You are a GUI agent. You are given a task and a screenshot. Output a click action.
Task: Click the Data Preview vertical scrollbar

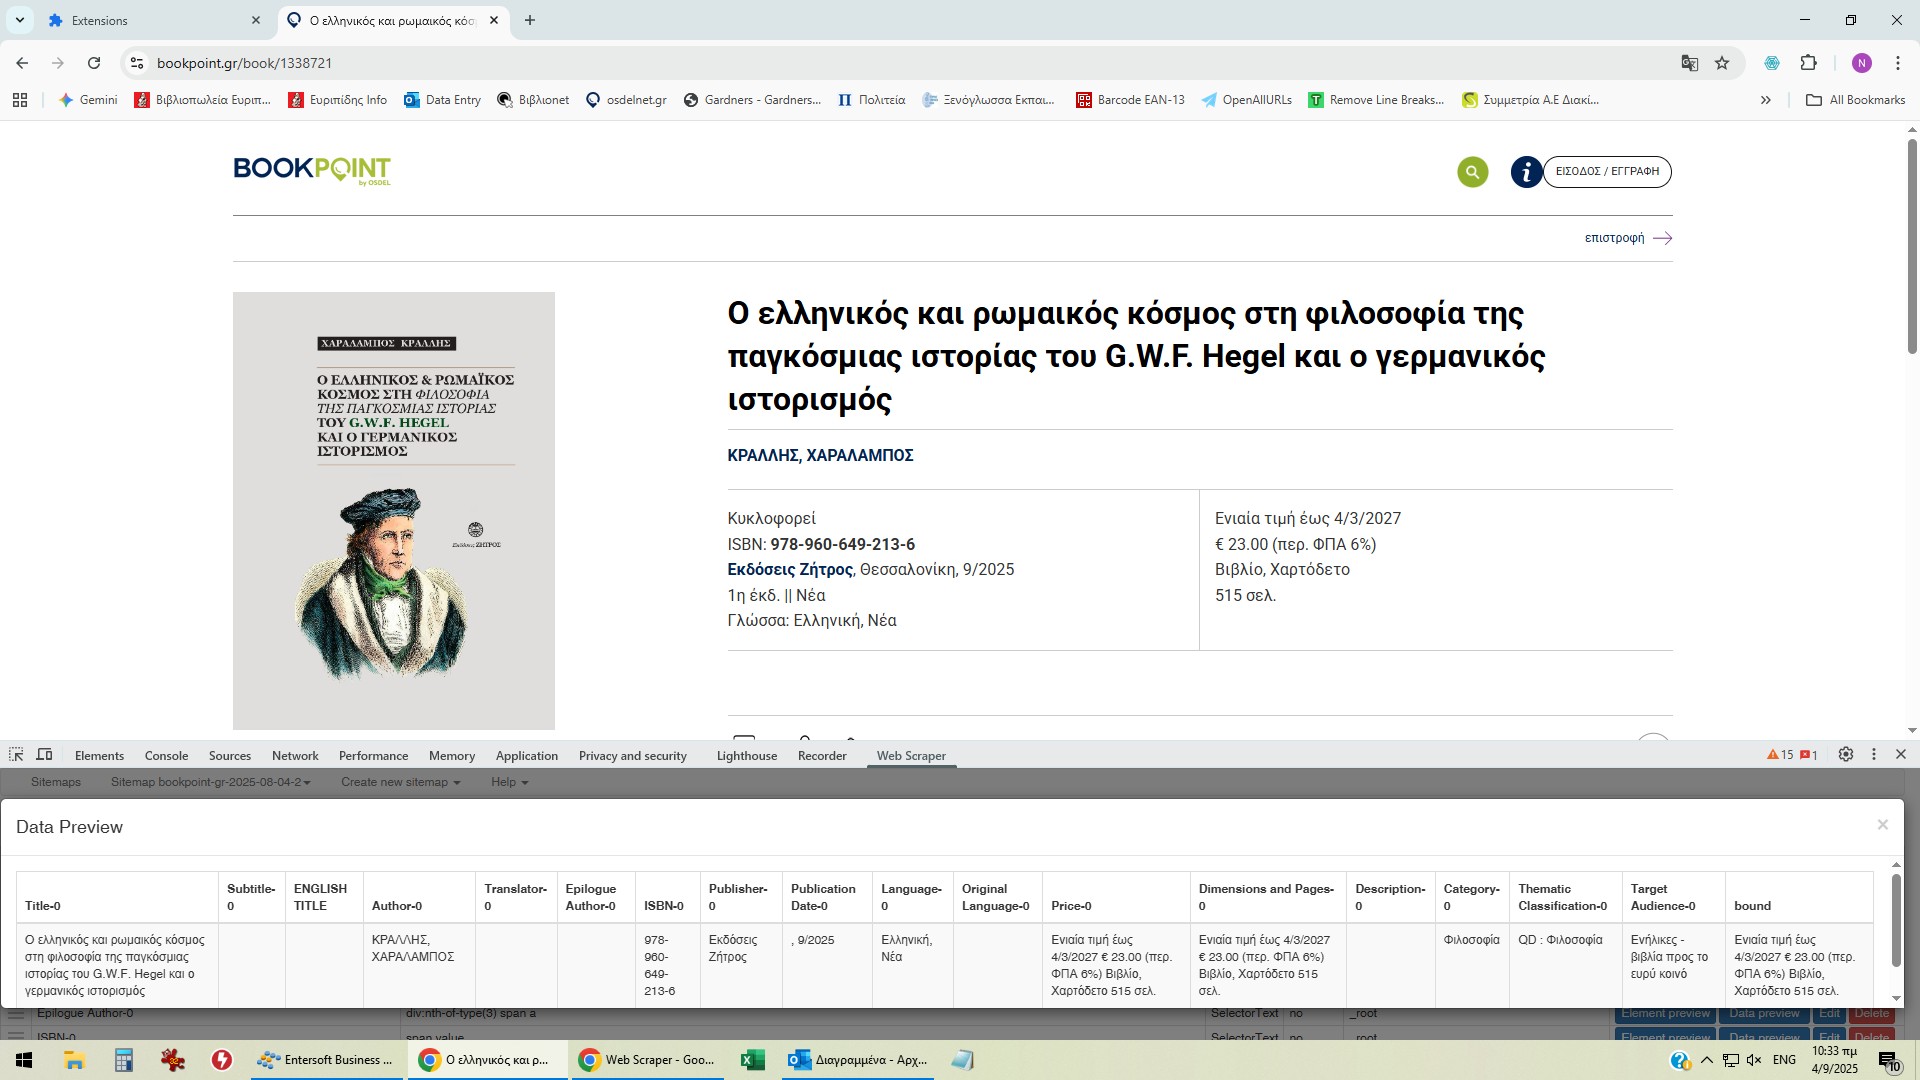pos(1895,920)
